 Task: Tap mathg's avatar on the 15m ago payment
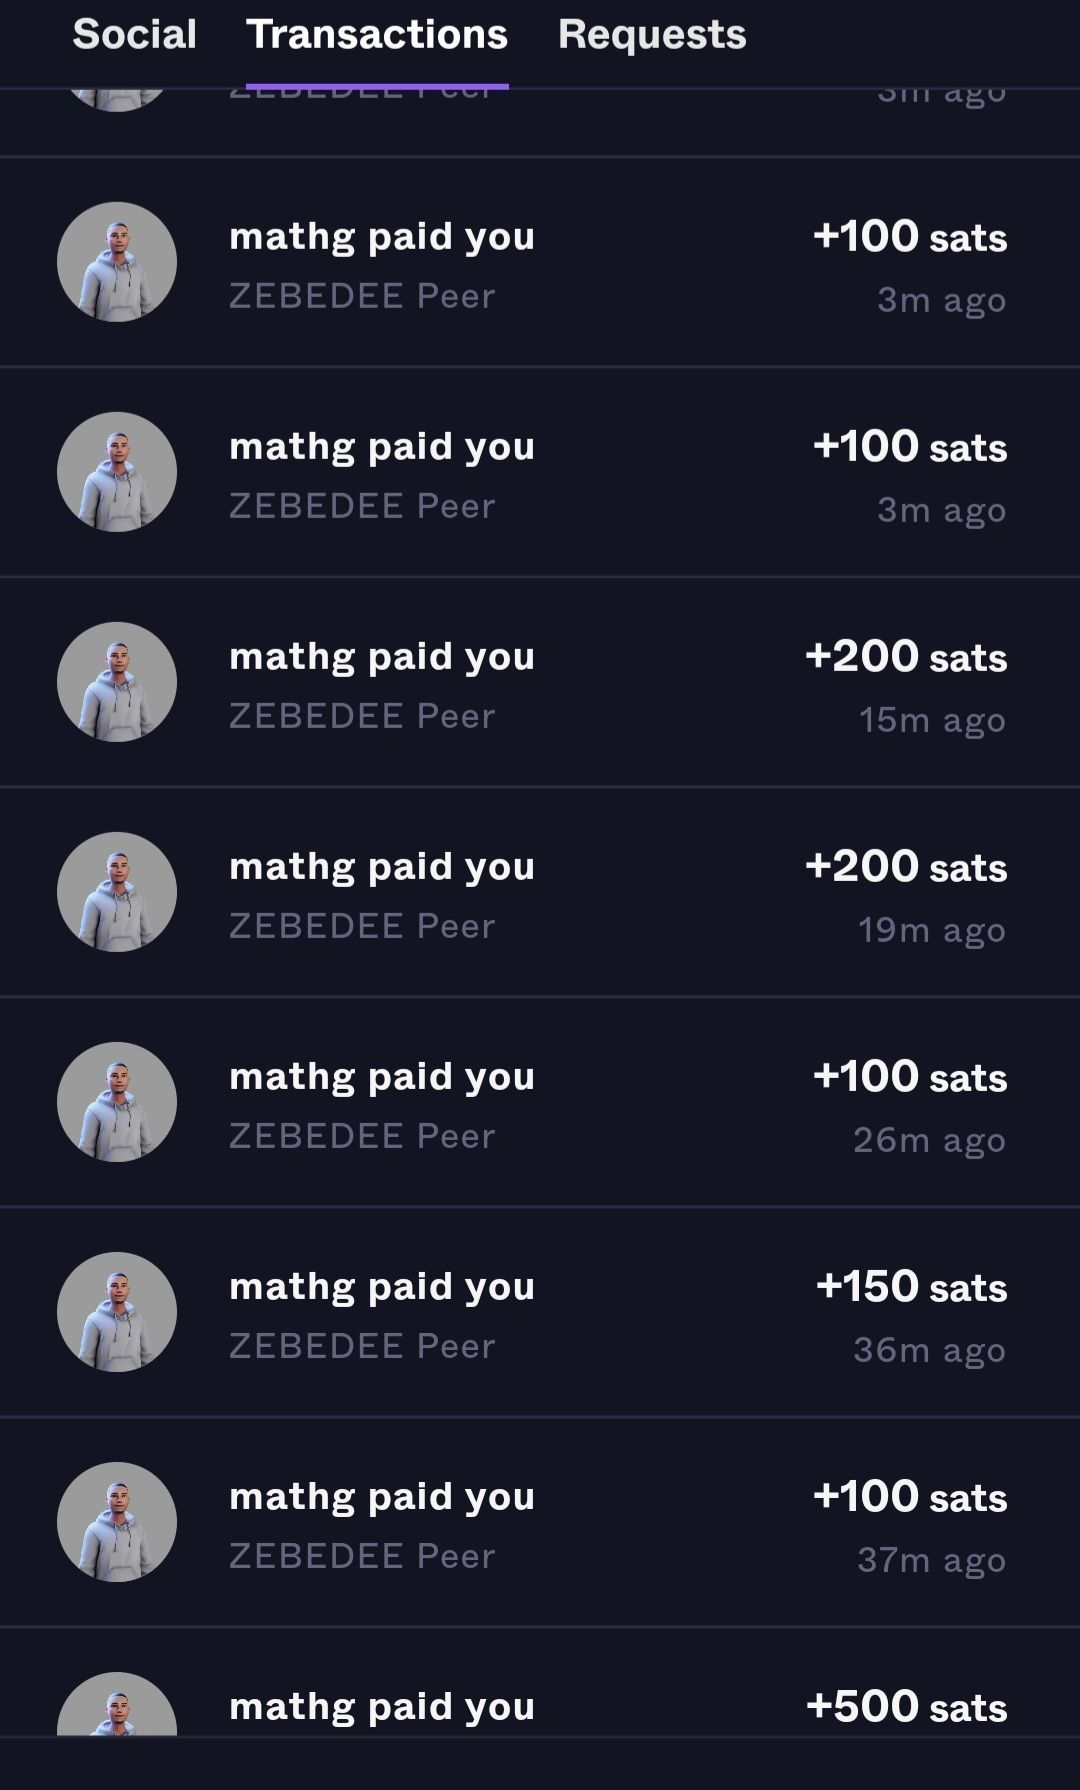point(117,682)
